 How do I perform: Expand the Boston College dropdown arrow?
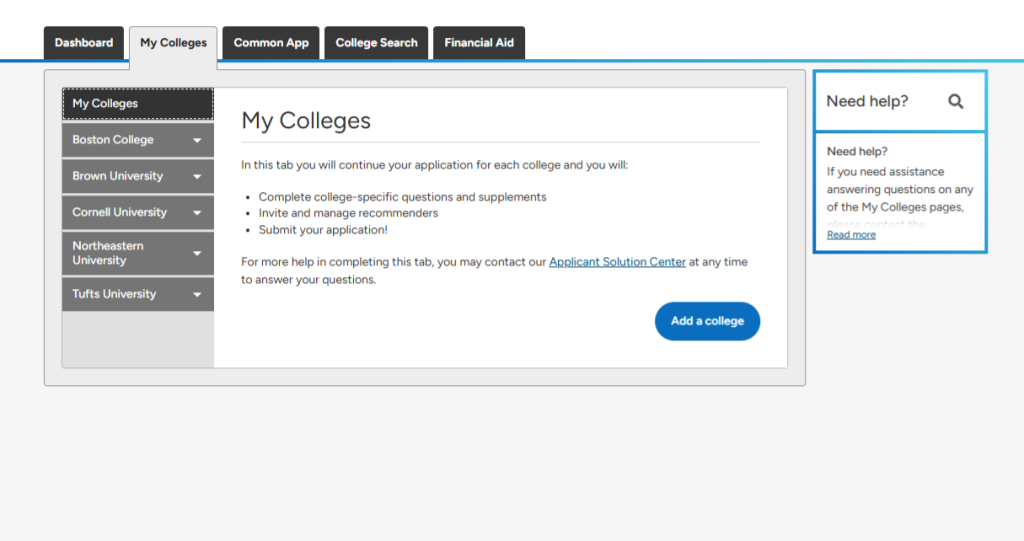point(197,140)
